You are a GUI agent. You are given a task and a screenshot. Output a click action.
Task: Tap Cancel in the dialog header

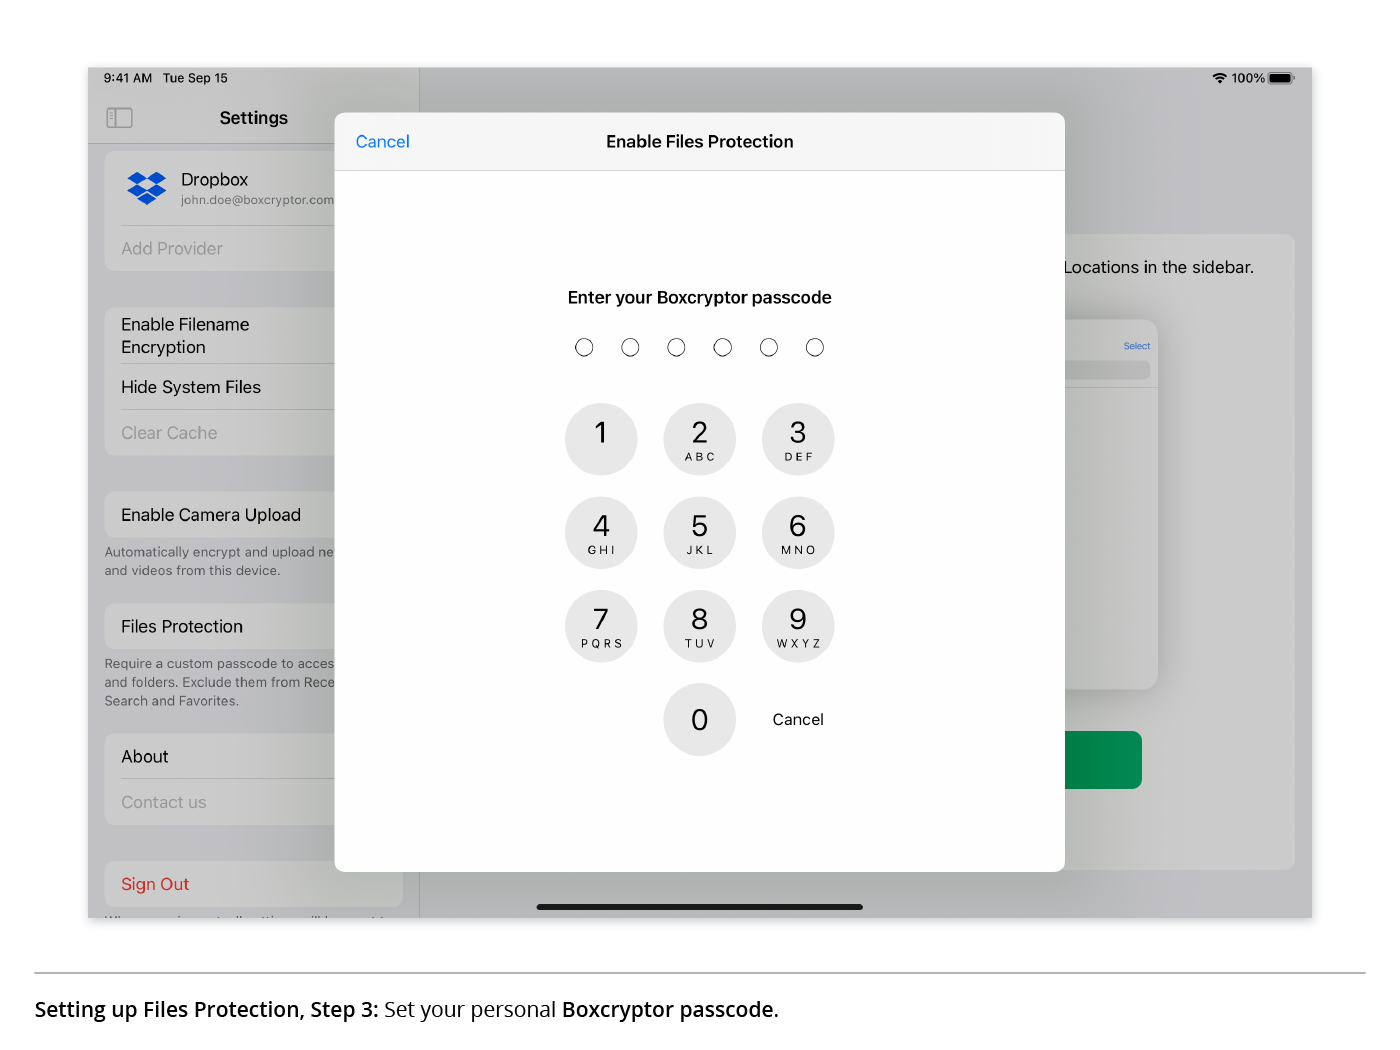tap(382, 142)
